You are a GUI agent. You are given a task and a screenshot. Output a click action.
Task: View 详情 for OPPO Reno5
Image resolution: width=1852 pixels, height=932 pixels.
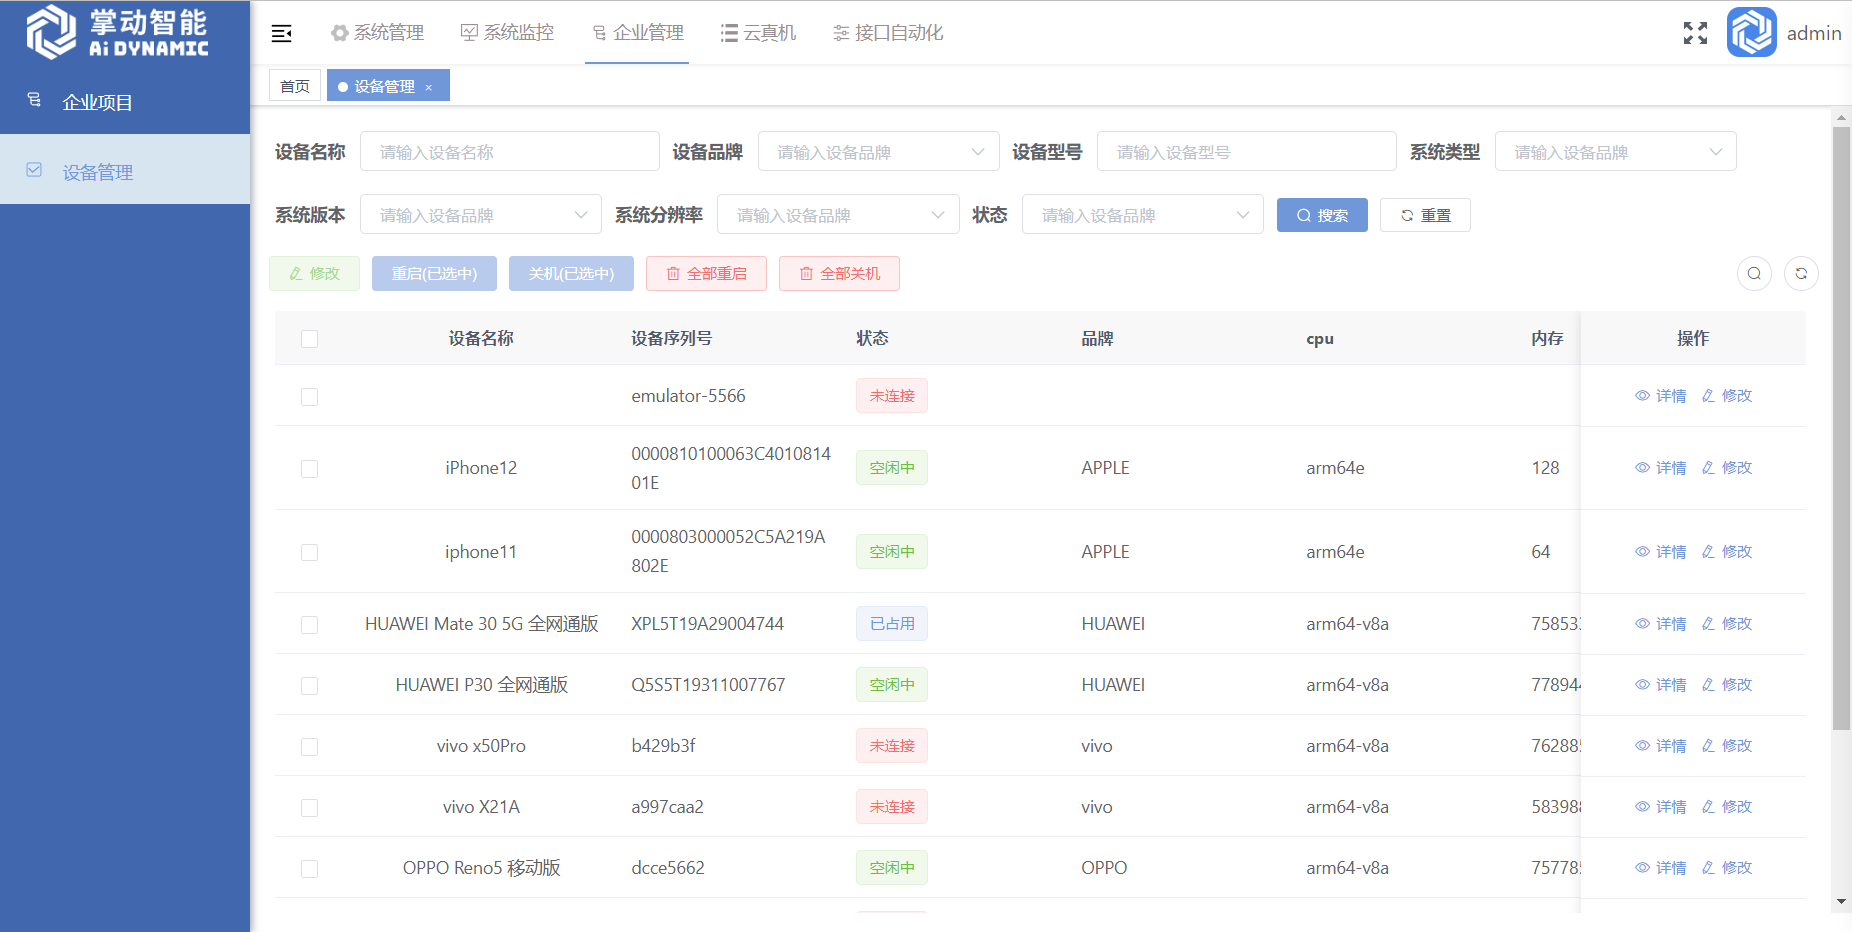point(1661,868)
